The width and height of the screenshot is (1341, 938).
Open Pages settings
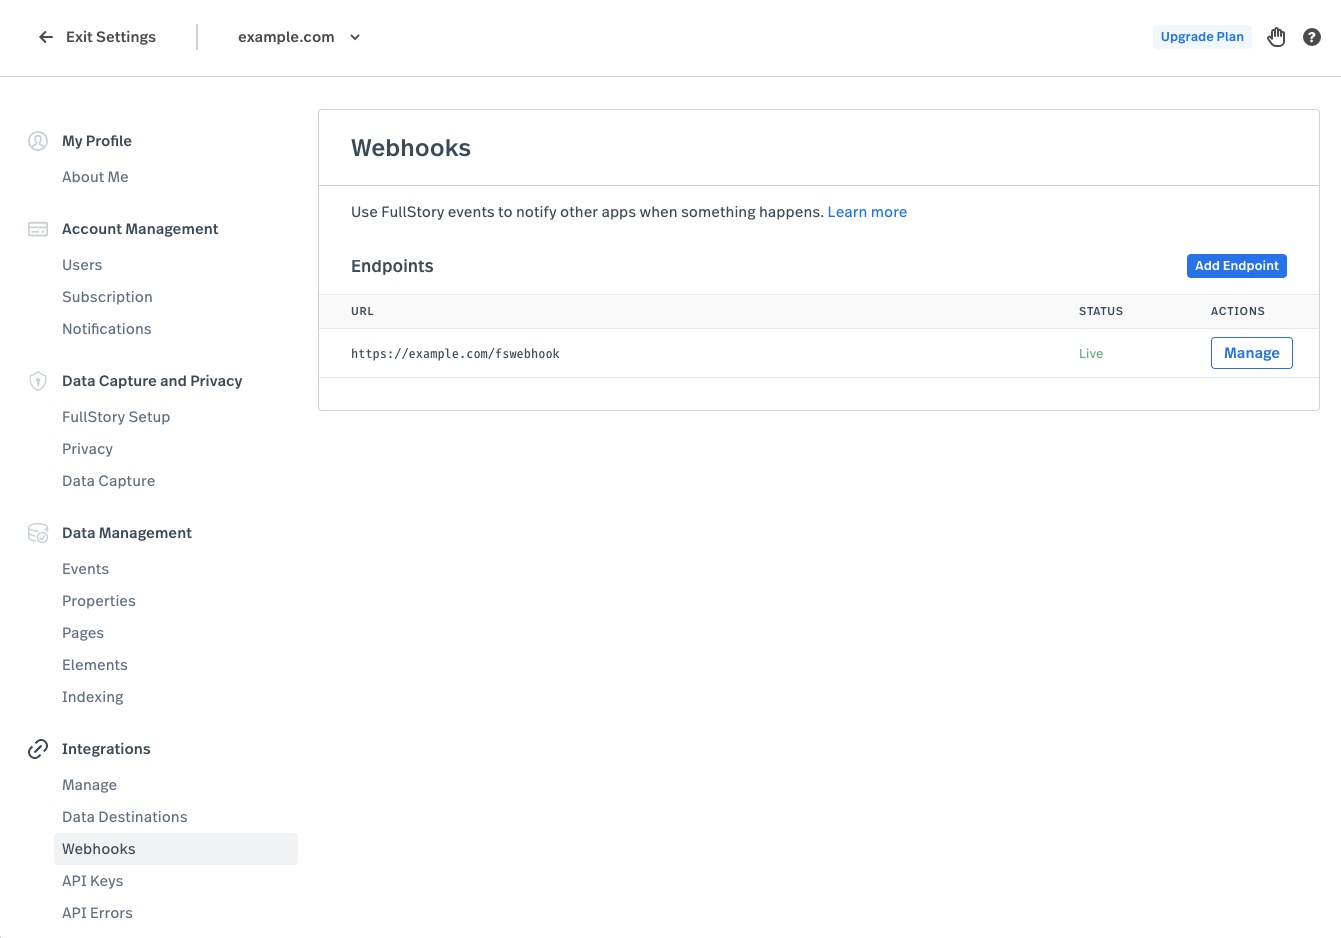coord(83,633)
